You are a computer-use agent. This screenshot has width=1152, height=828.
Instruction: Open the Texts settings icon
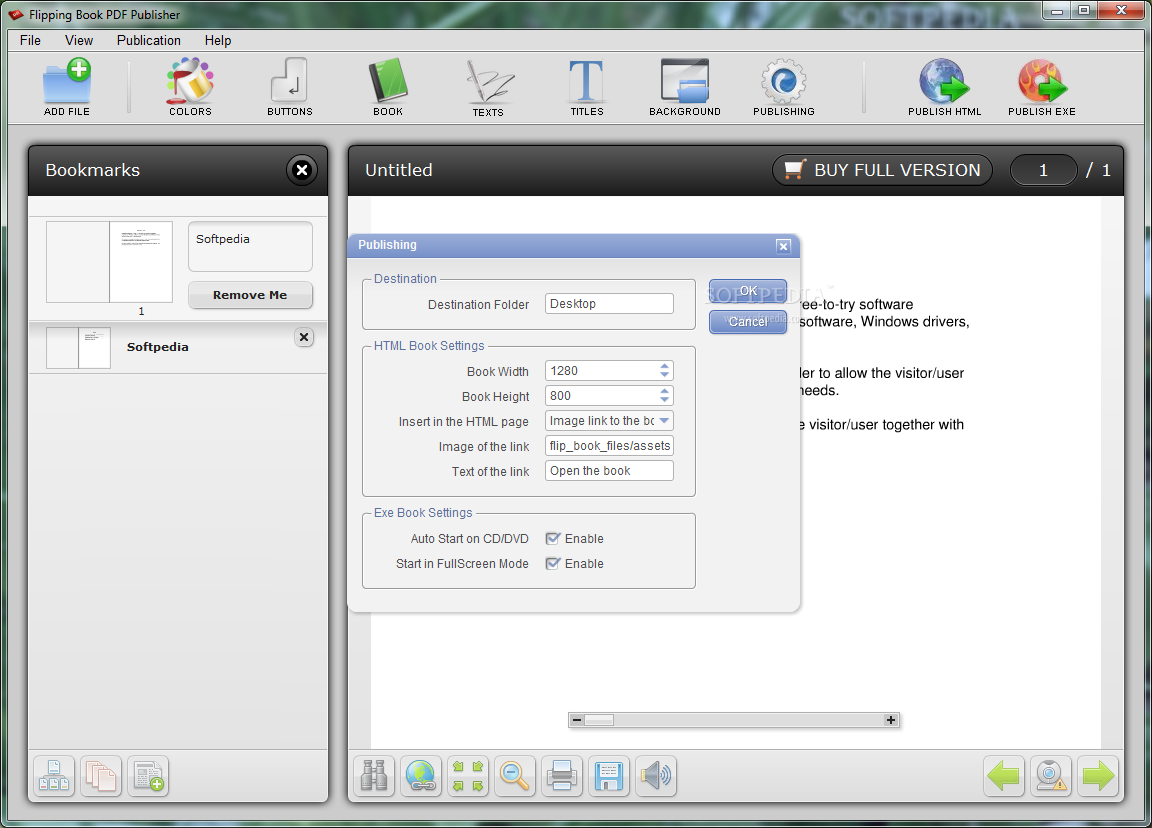click(x=489, y=87)
